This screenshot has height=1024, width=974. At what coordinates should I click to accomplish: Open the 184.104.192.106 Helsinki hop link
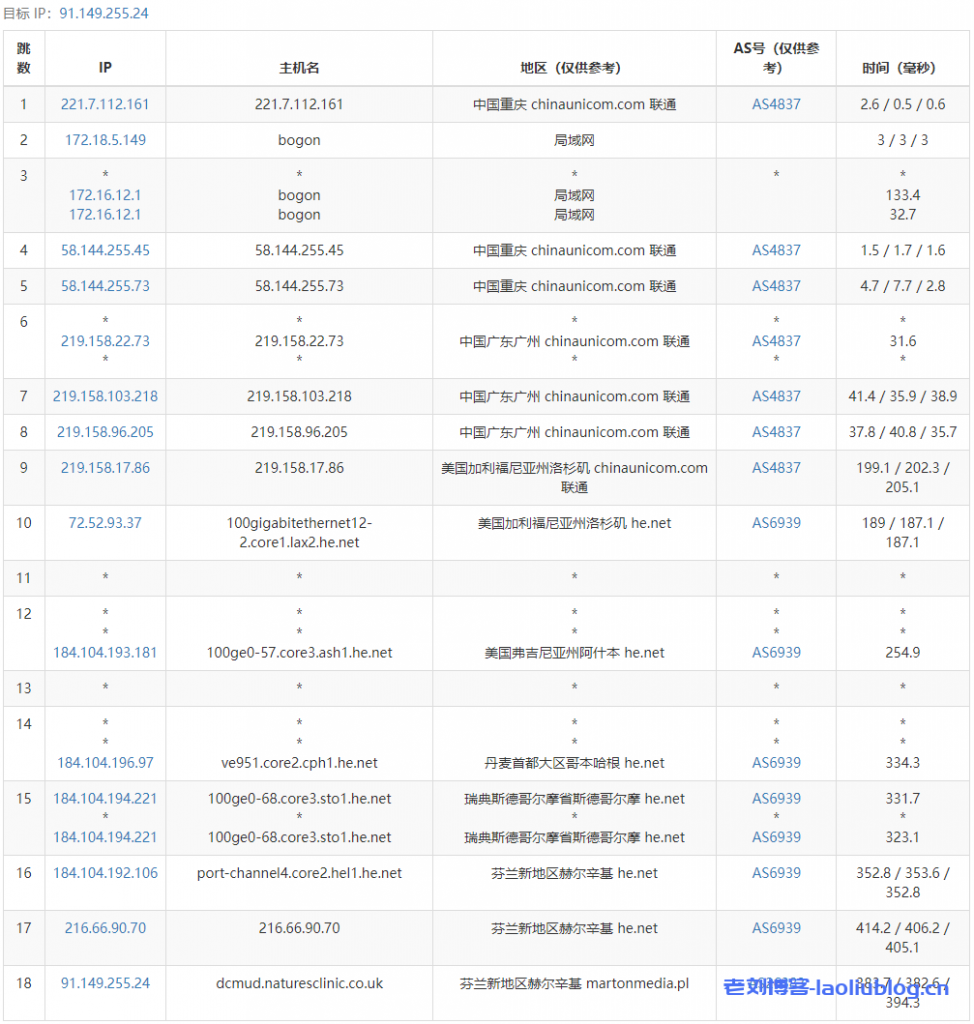pyautogui.click(x=105, y=873)
